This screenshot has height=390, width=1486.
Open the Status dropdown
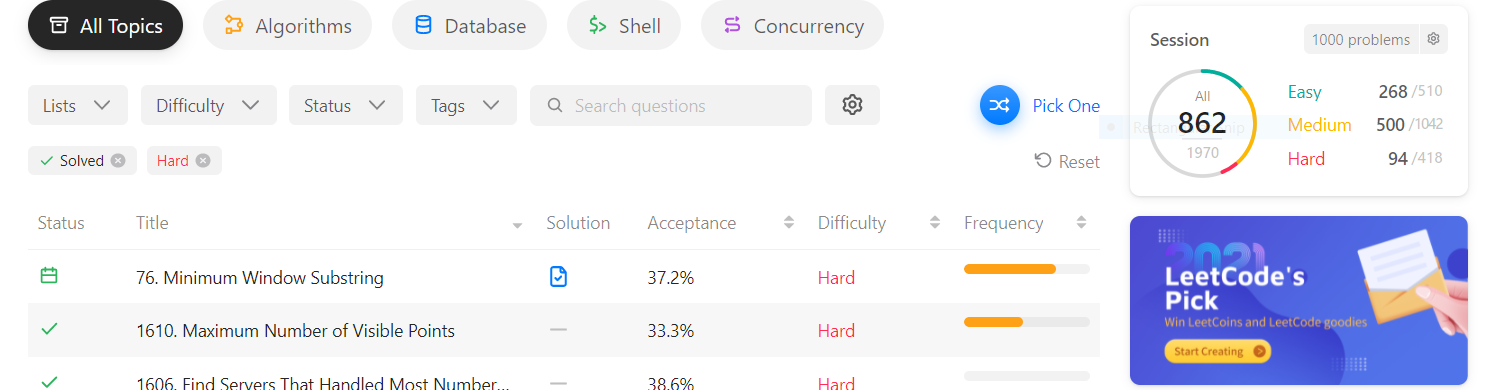[346, 105]
